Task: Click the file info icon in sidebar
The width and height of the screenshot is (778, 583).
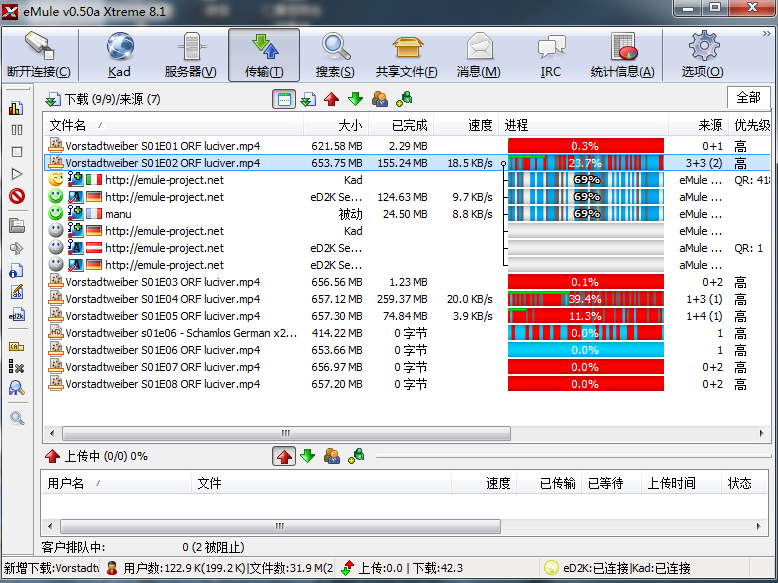Action: click(x=16, y=270)
